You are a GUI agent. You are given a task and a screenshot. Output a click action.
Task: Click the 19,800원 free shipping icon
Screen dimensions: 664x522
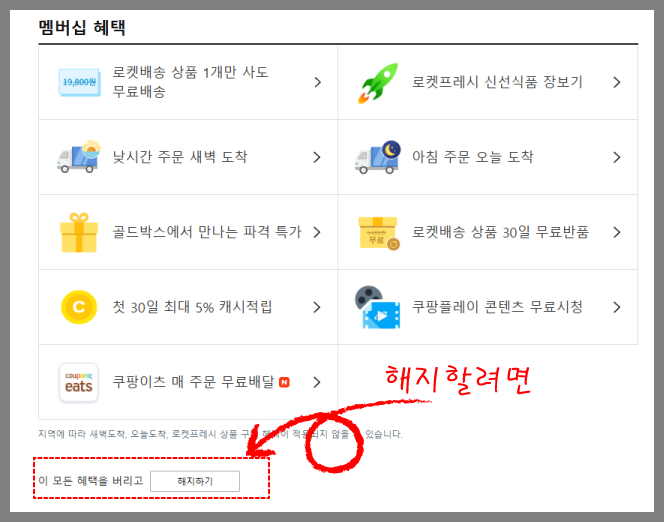pyautogui.click(x=79, y=82)
